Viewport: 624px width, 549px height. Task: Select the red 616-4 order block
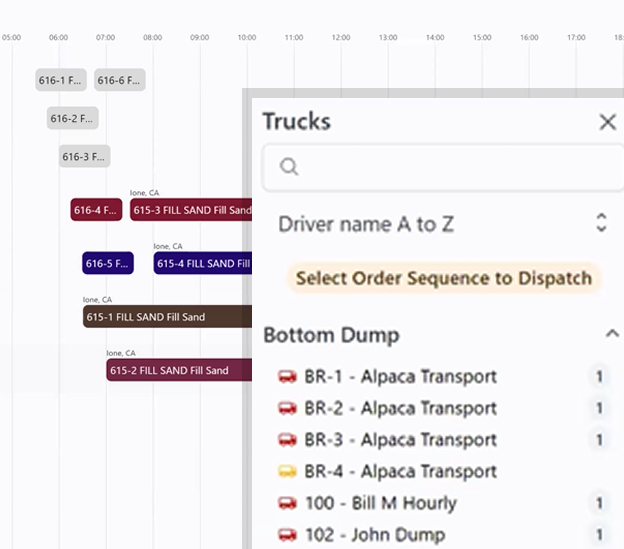pos(96,210)
